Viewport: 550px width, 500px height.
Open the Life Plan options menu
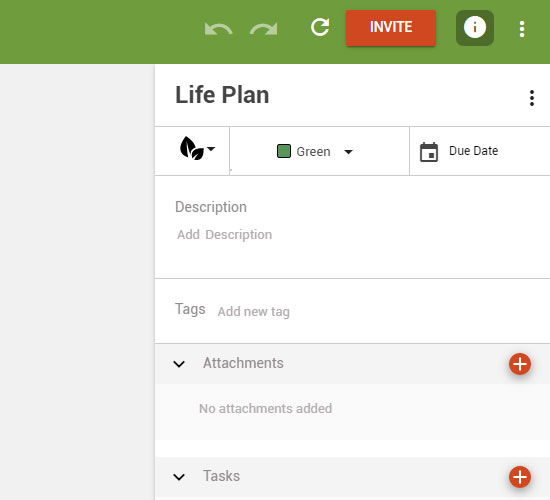[532, 98]
